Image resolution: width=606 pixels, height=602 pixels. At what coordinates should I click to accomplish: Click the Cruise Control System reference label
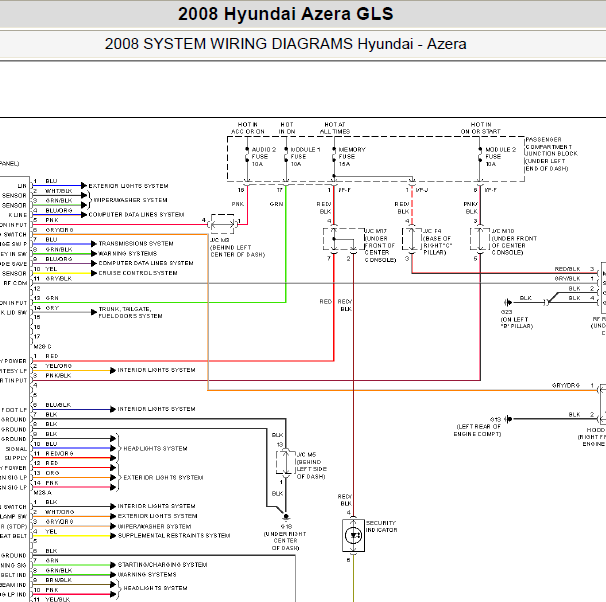pyautogui.click(x=138, y=273)
